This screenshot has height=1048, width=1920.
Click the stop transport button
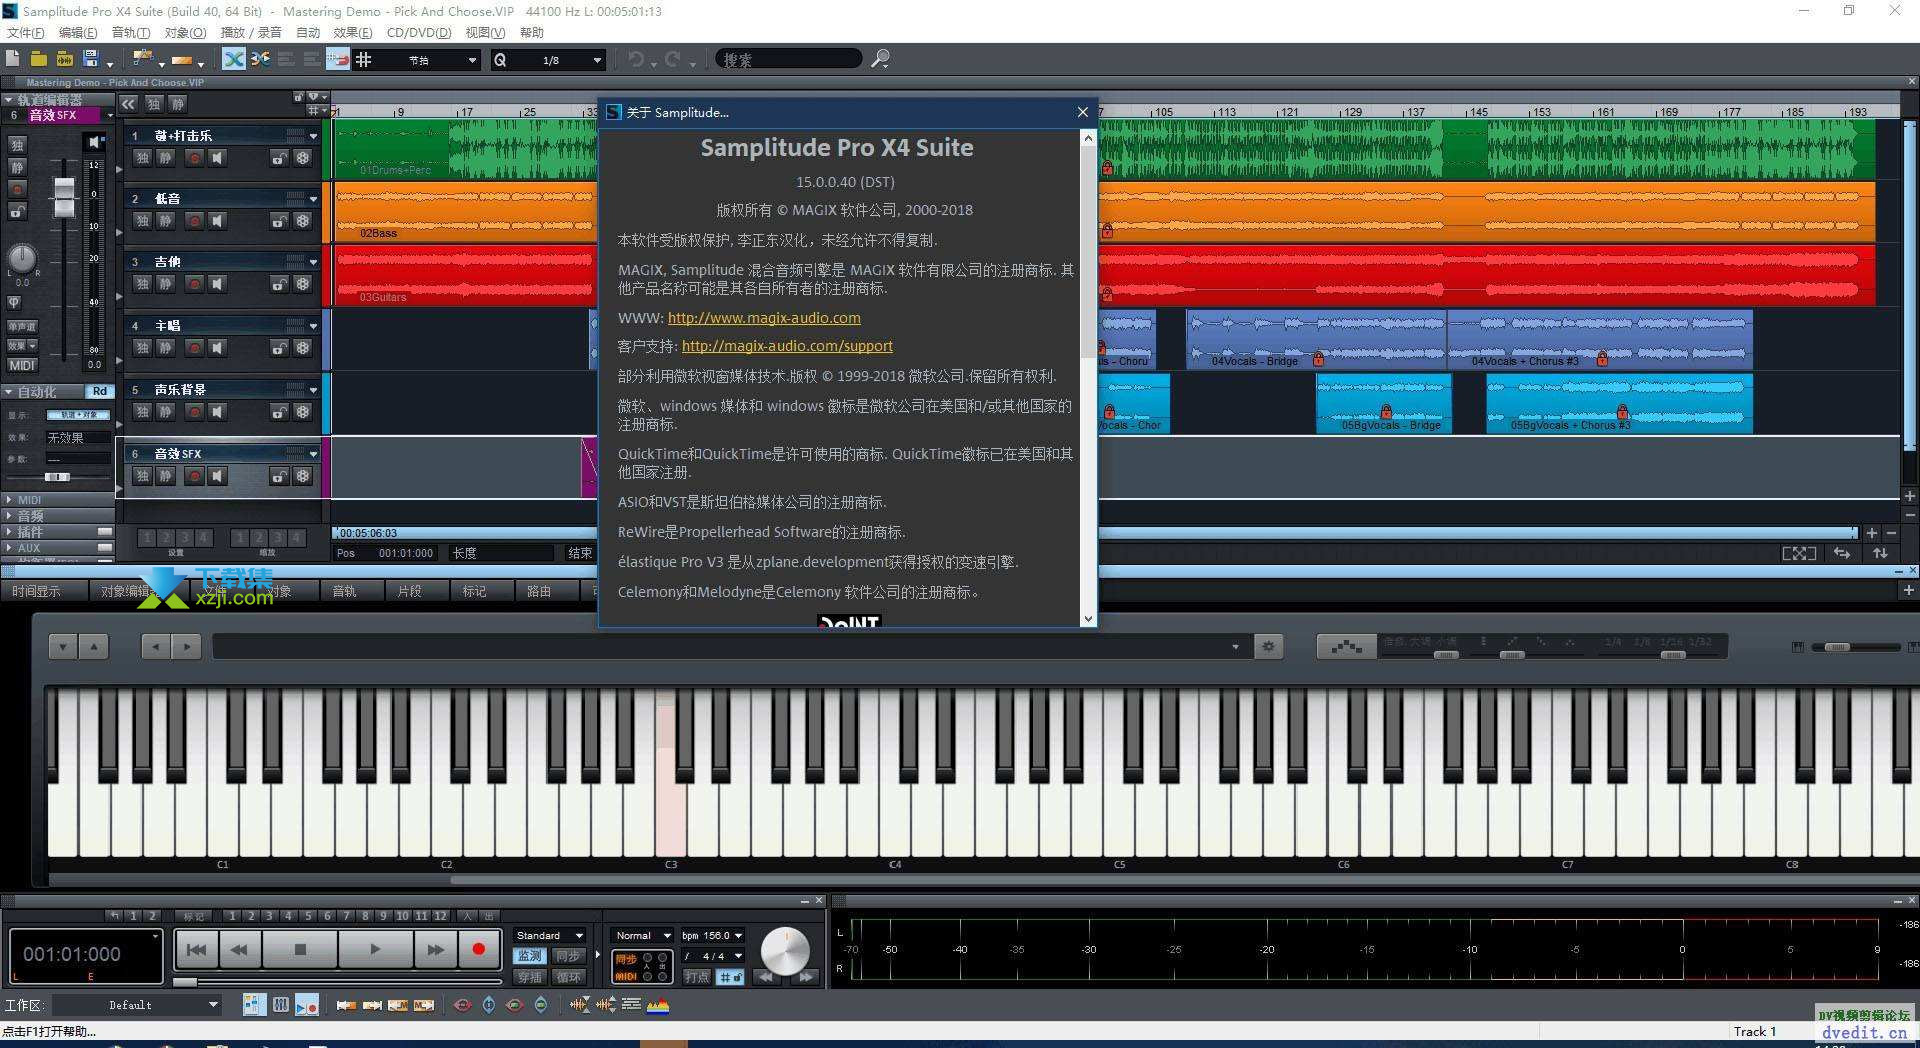click(300, 949)
